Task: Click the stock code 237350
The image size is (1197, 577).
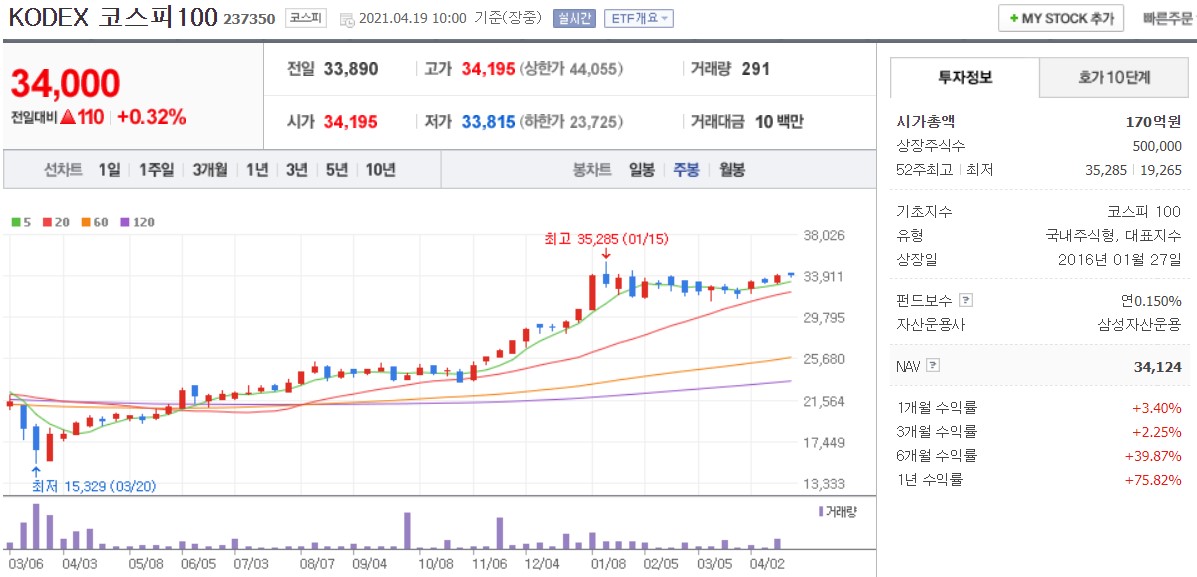Action: 249,19
